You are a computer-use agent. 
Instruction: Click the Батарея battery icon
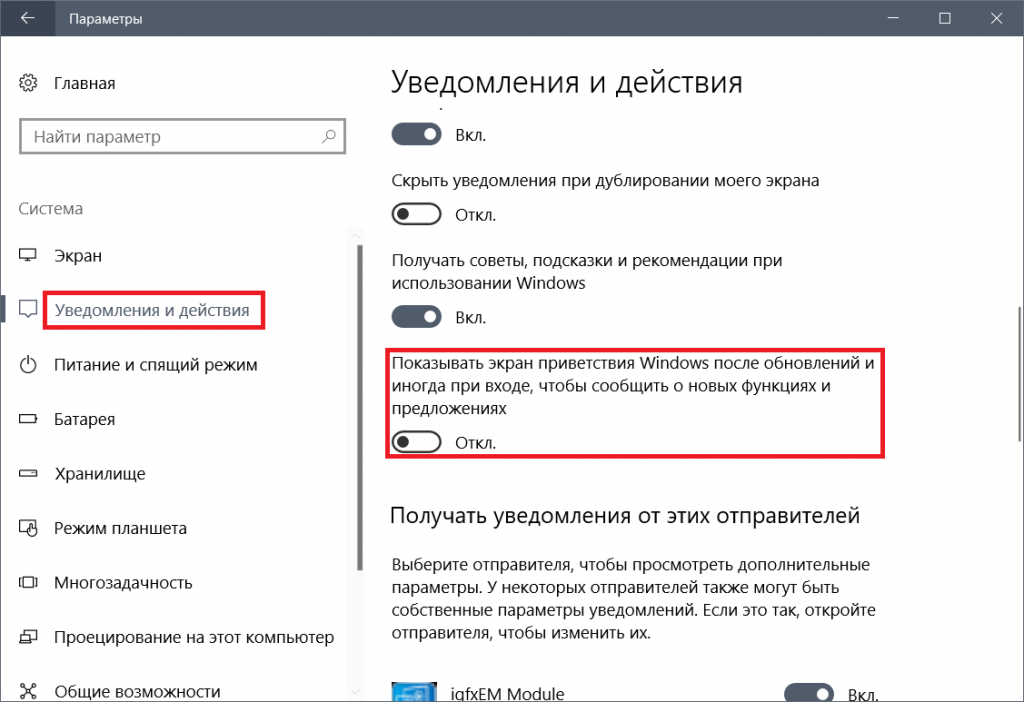click(28, 419)
